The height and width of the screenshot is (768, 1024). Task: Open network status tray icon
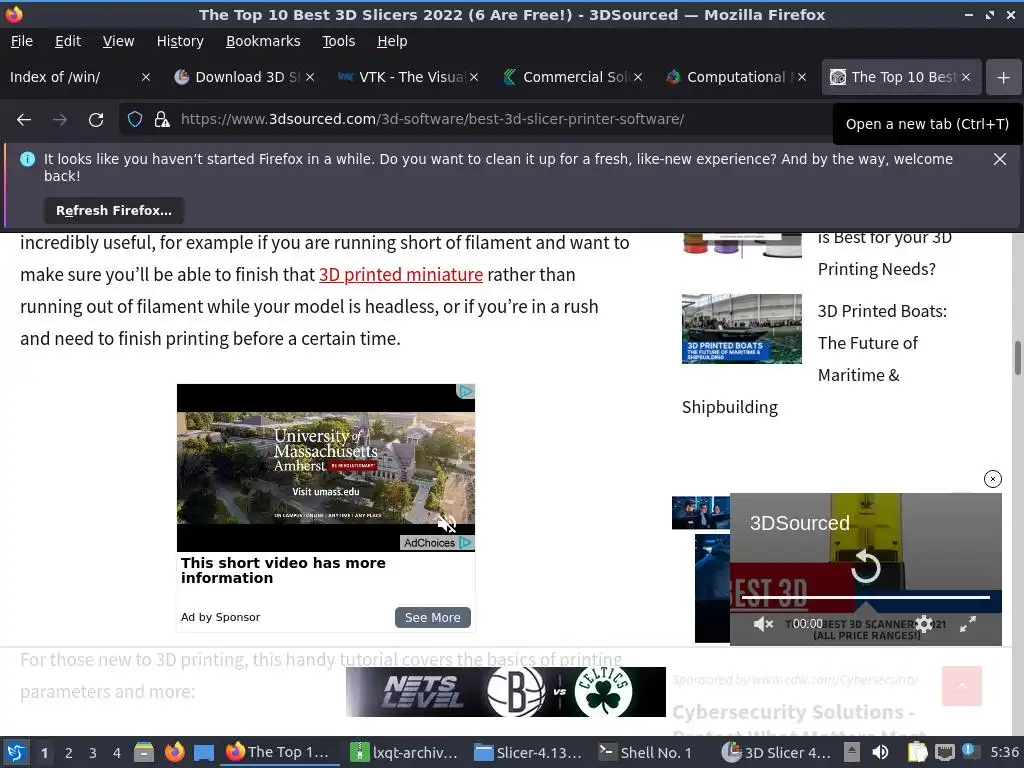click(x=944, y=752)
